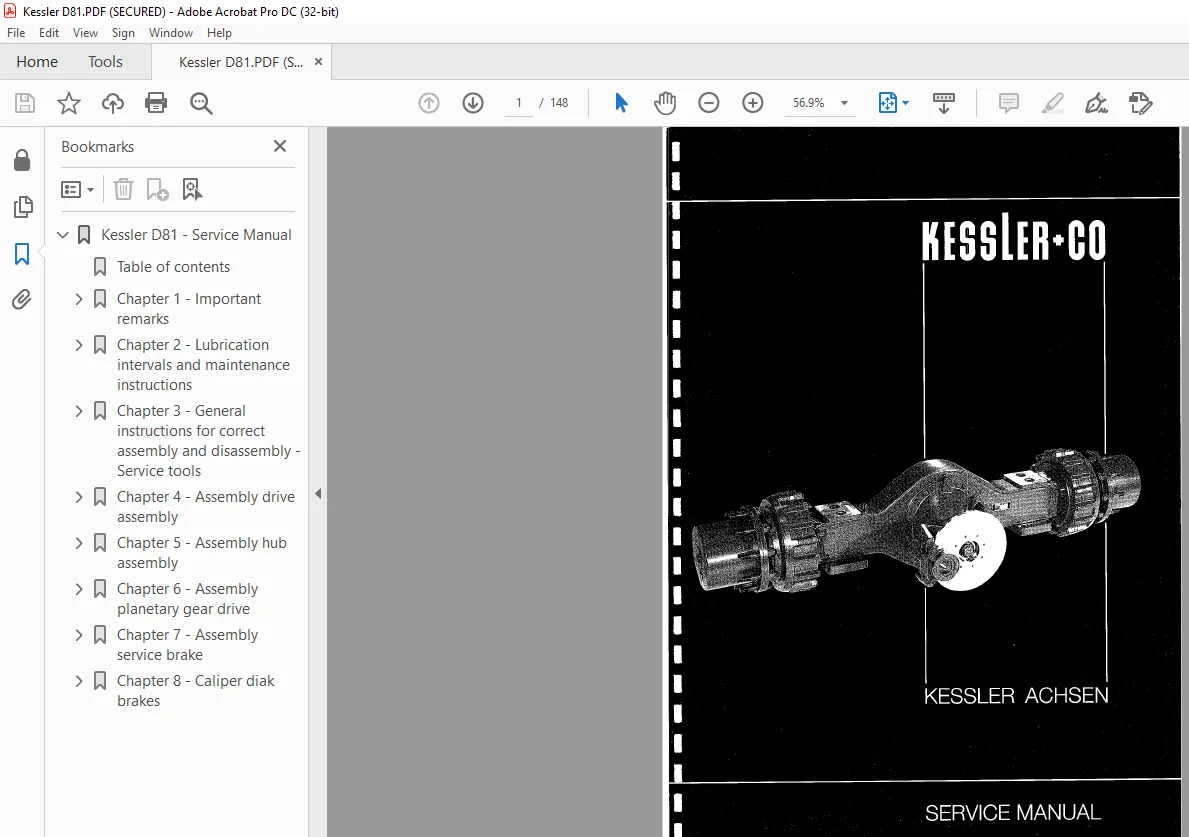Switch to the Tools tab
The height and width of the screenshot is (837, 1189).
click(105, 61)
